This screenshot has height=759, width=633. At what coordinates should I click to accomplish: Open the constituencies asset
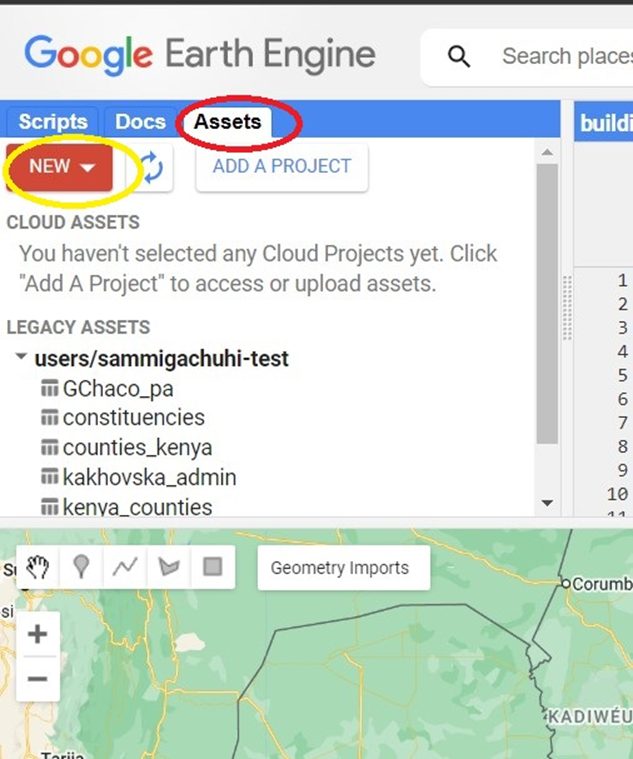(134, 418)
